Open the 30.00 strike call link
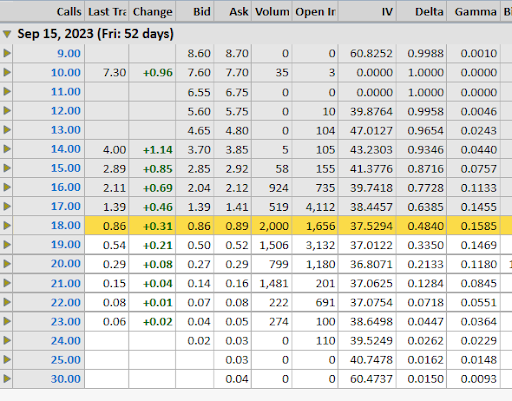This screenshot has height=401, width=512. [x=66, y=379]
